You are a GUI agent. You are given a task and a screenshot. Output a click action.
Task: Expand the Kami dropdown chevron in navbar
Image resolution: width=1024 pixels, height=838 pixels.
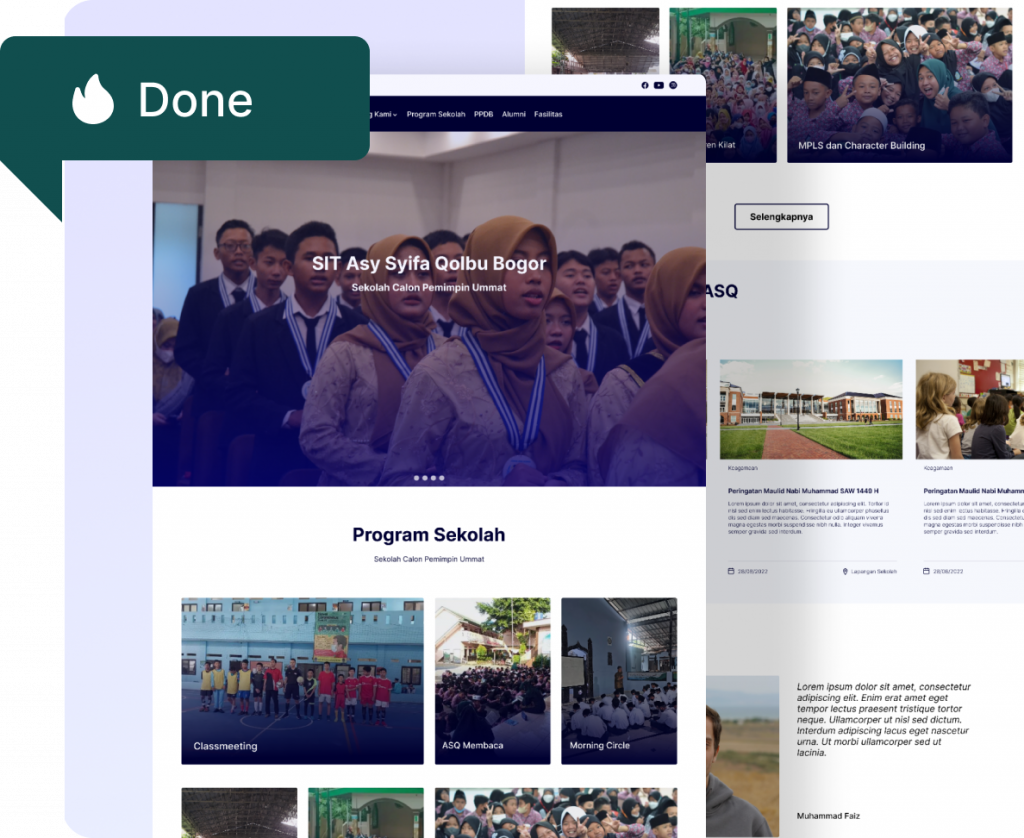tap(394, 115)
